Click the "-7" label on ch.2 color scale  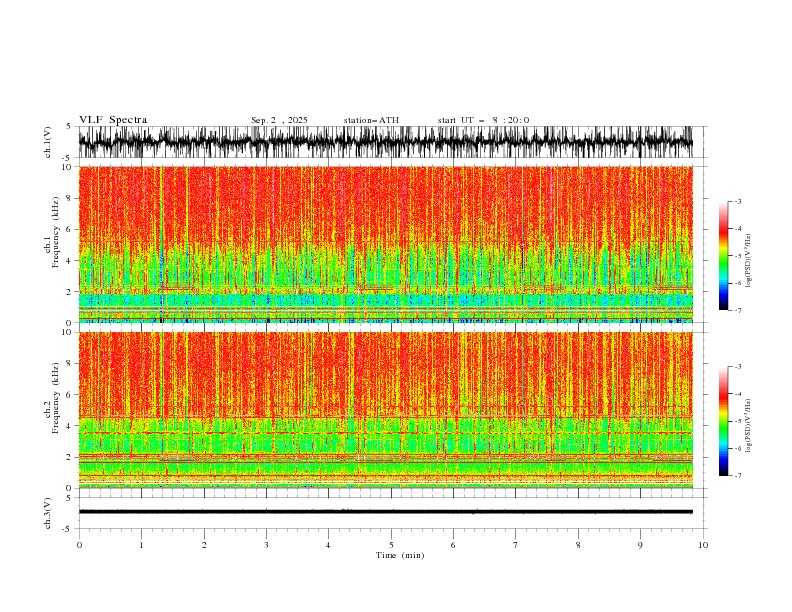(738, 476)
